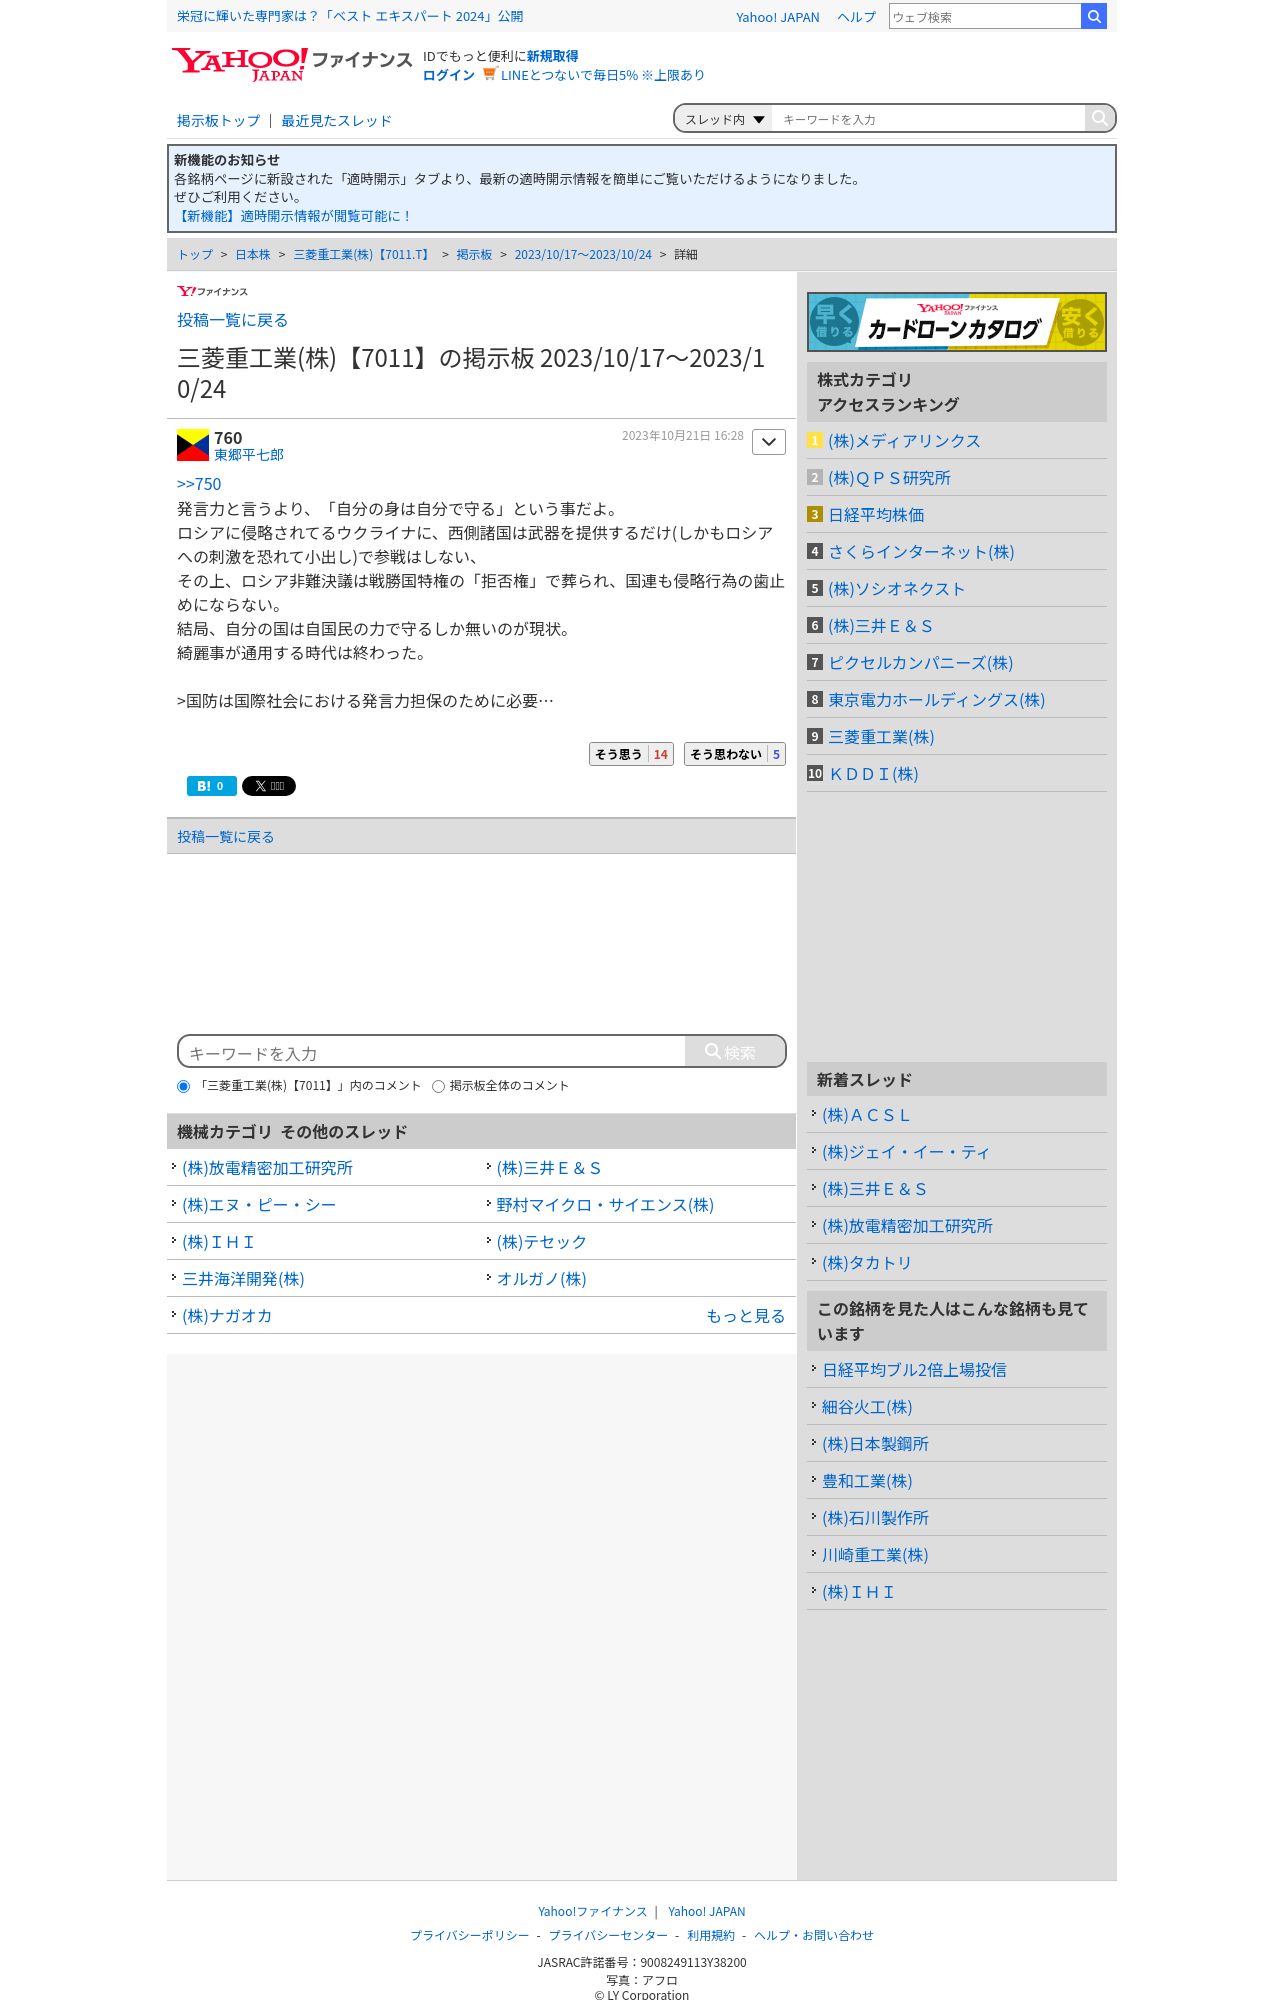
Task: Click the thread search magnifier icon
Action: click(x=1099, y=118)
